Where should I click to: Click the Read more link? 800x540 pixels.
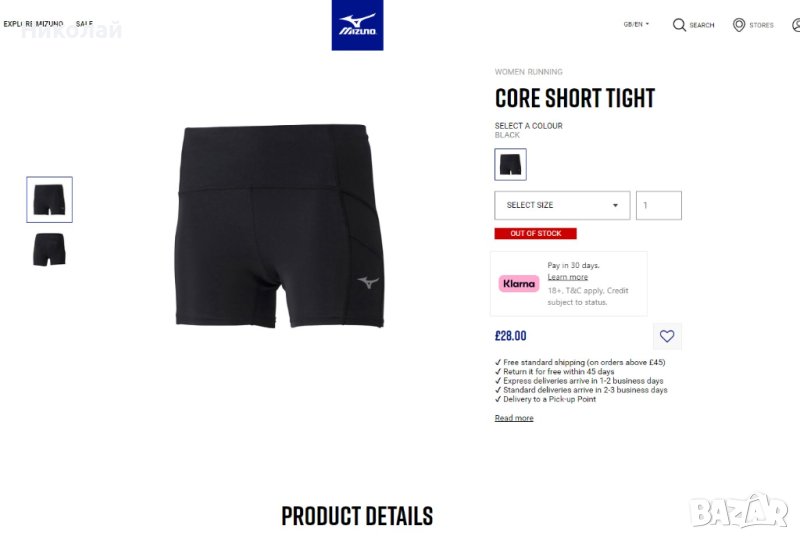click(514, 418)
